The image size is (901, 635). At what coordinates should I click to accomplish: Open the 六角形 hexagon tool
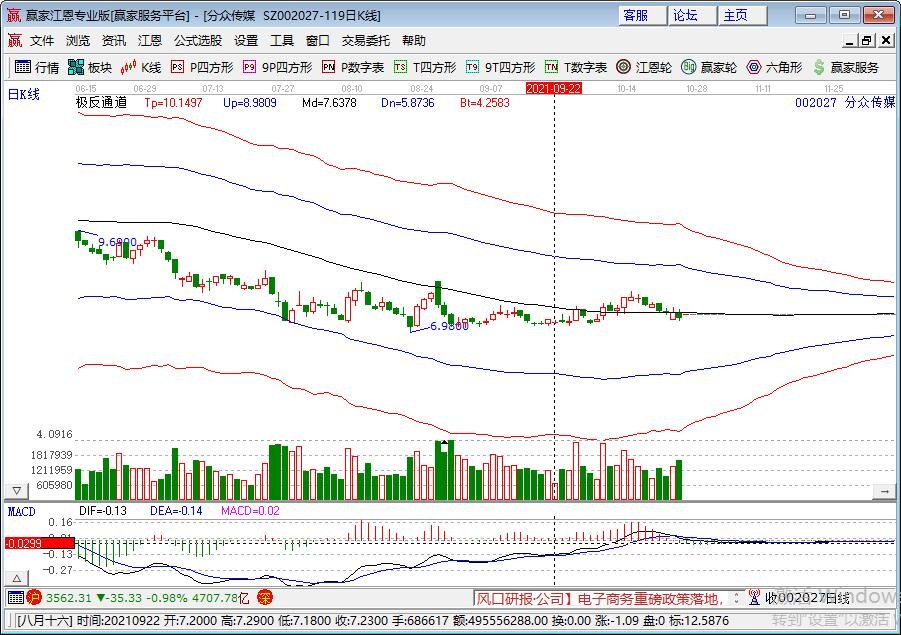(774, 67)
